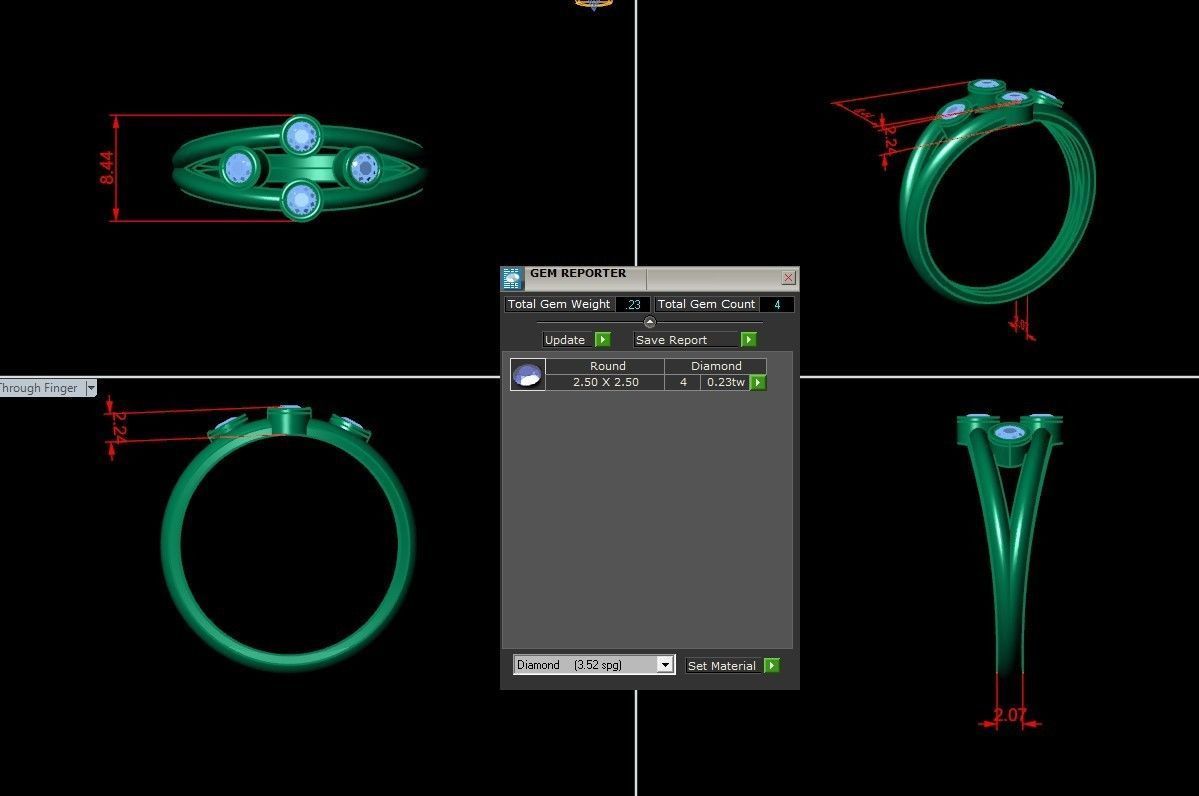Expand the 0.23tw gem row arrow
This screenshot has height=796, width=1199.
758,382
